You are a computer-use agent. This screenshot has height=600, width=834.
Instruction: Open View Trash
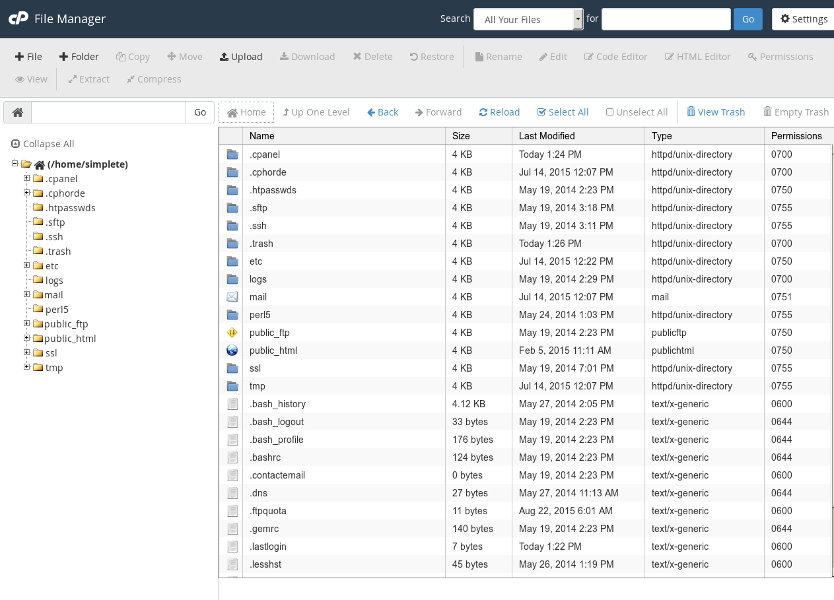715,112
